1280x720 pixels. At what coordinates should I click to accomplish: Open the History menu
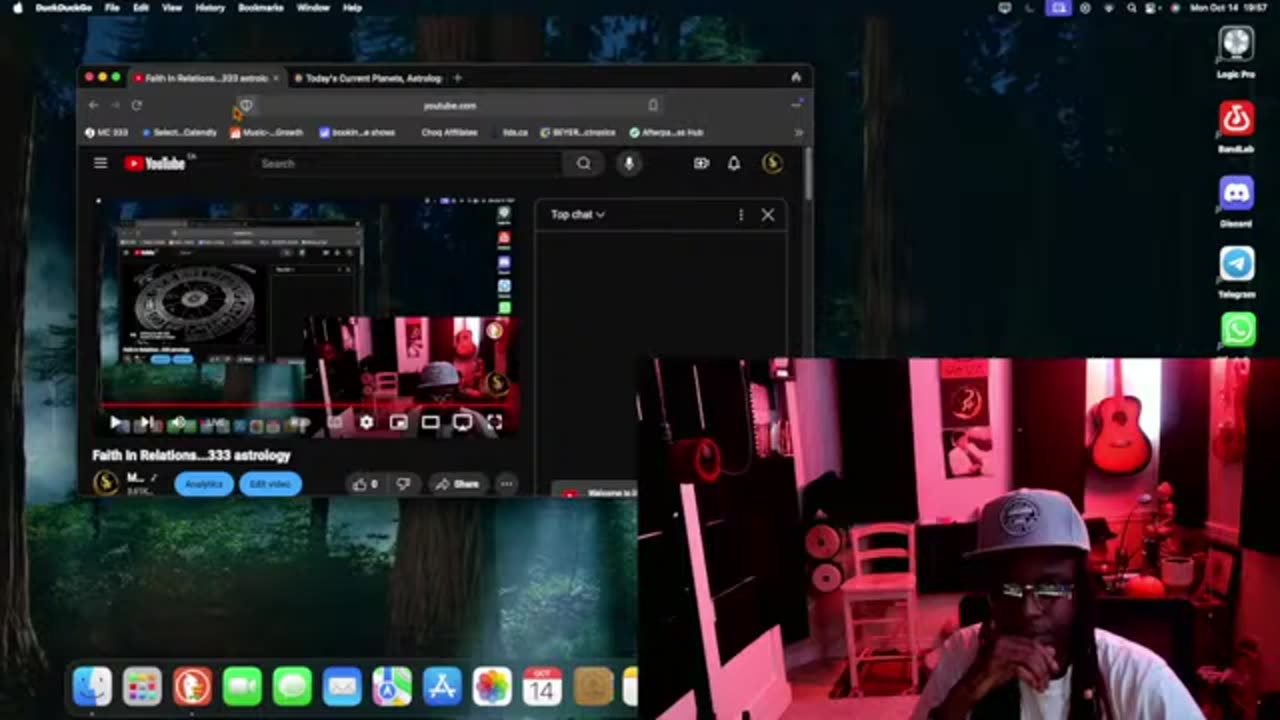(210, 7)
